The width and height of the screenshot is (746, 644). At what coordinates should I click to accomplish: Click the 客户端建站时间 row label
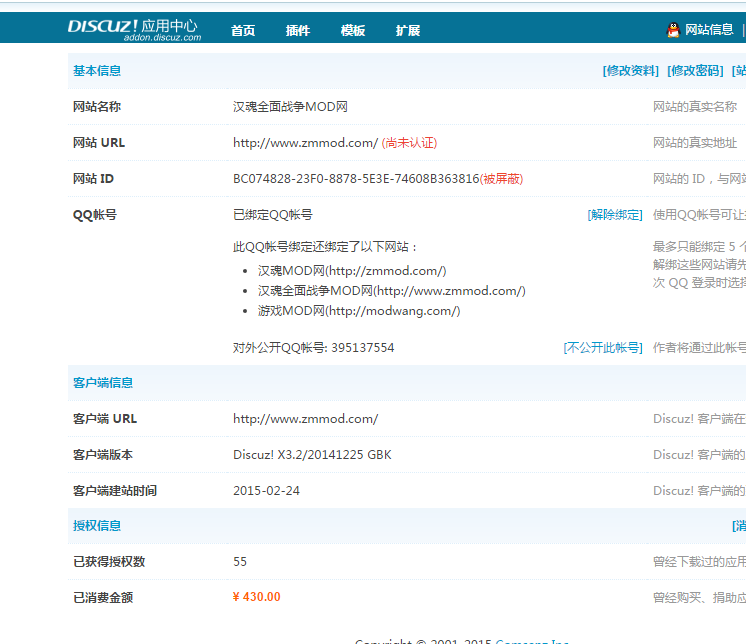115,491
